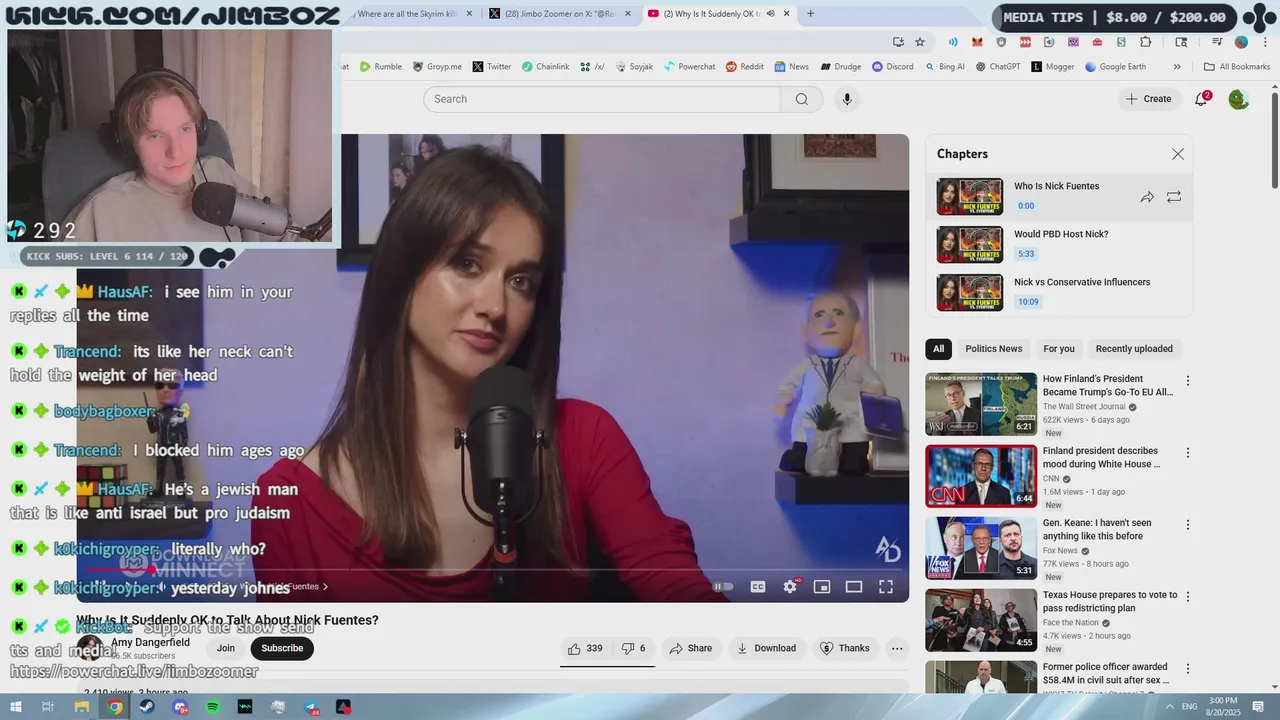Expand hidden bookmarks chevron
The height and width of the screenshot is (720, 1280).
coord(1177,67)
